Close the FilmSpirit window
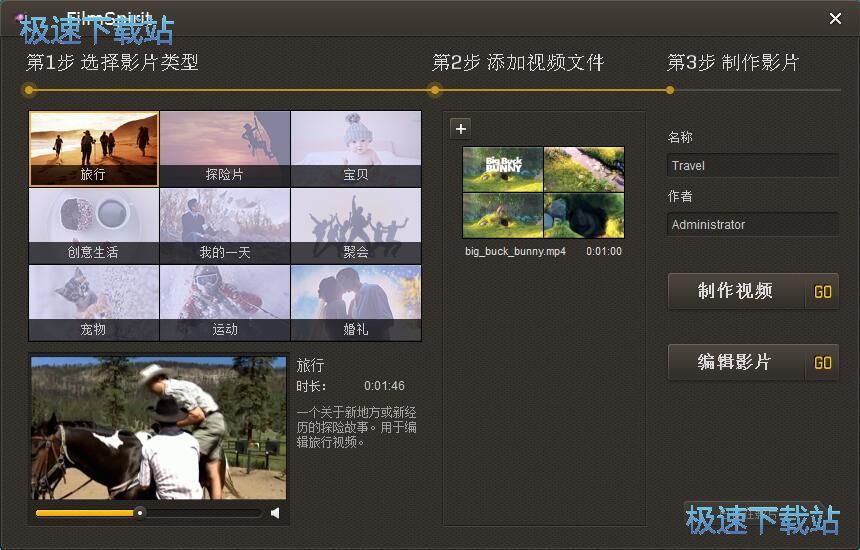860x550 pixels. pos(835,19)
